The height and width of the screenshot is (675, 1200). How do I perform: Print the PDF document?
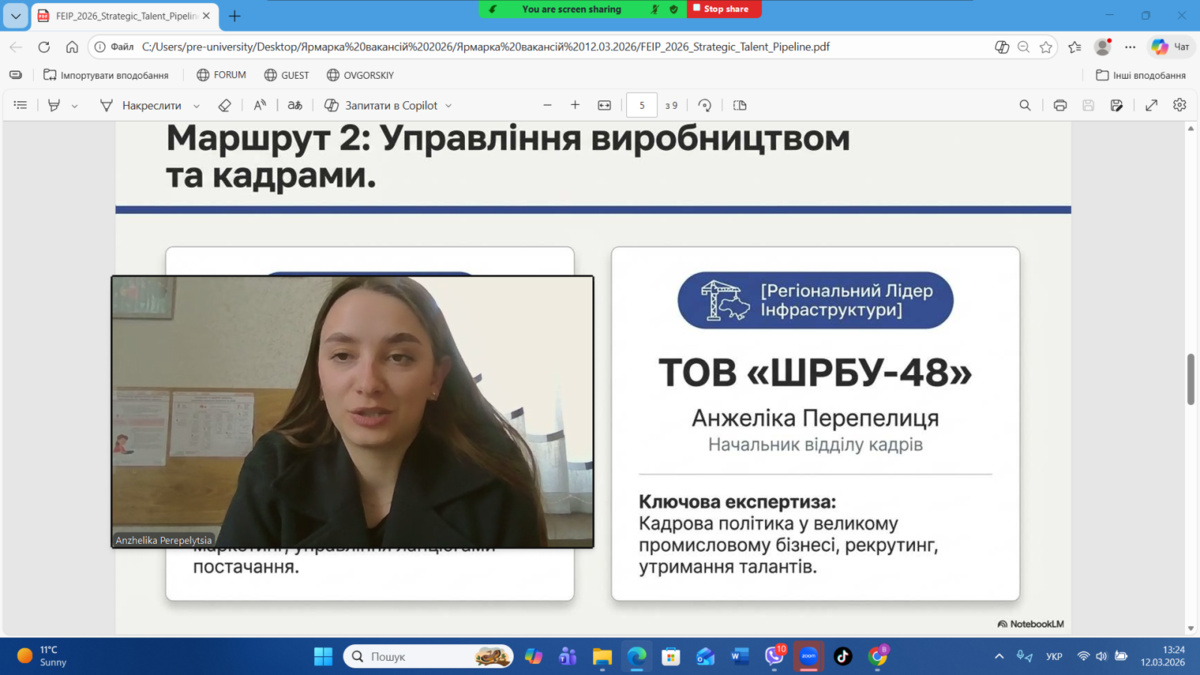[1060, 105]
